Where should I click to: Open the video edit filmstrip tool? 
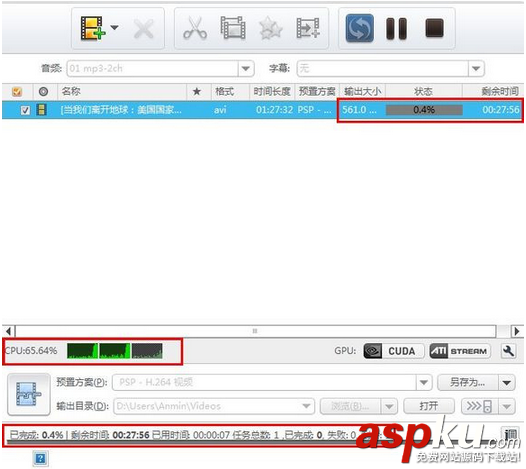pos(232,28)
